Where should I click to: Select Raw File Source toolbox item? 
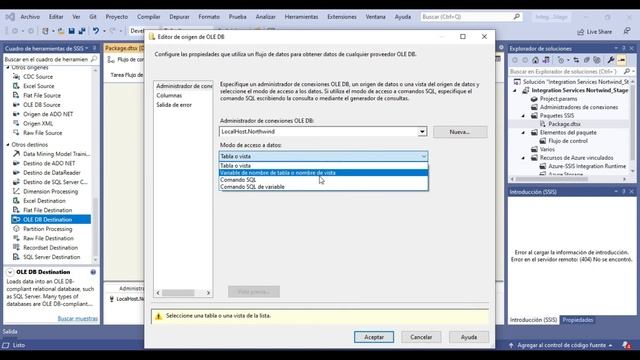pos(42,133)
